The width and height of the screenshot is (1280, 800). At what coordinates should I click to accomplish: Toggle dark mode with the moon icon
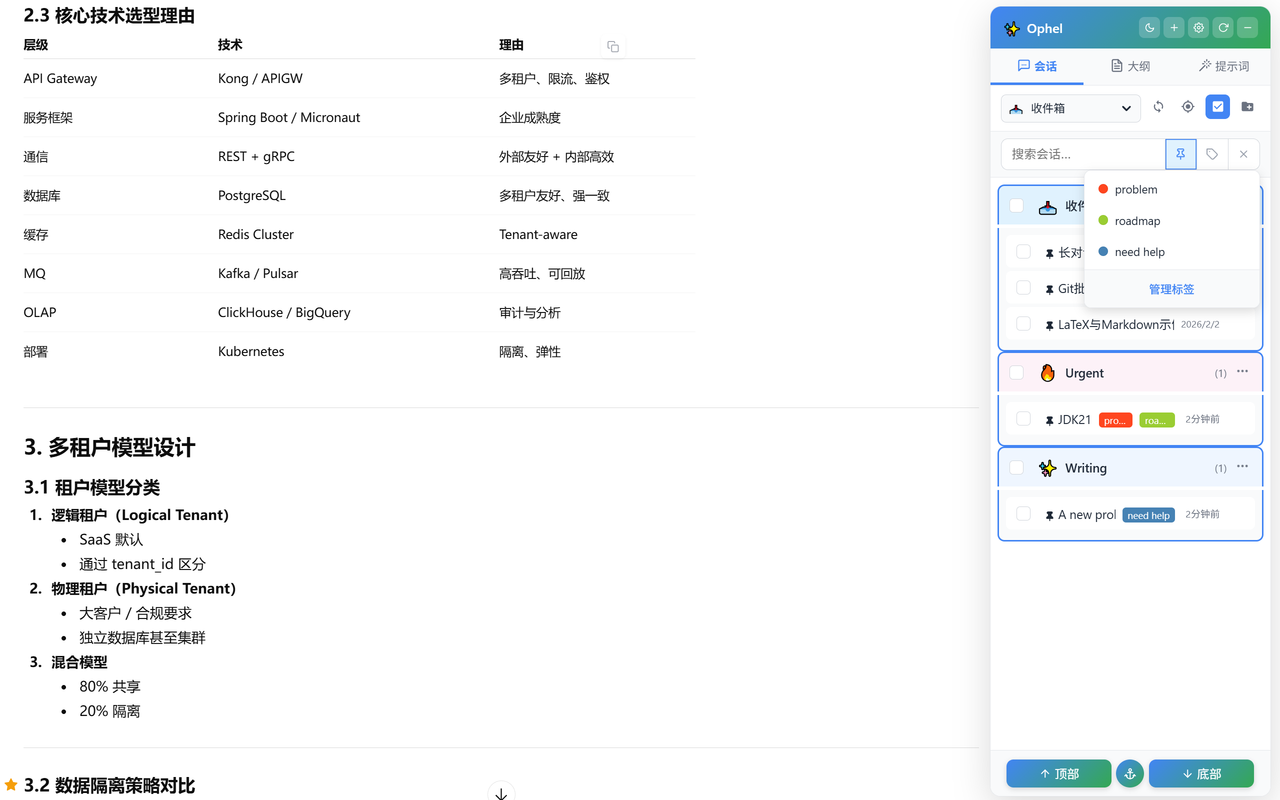[1150, 28]
